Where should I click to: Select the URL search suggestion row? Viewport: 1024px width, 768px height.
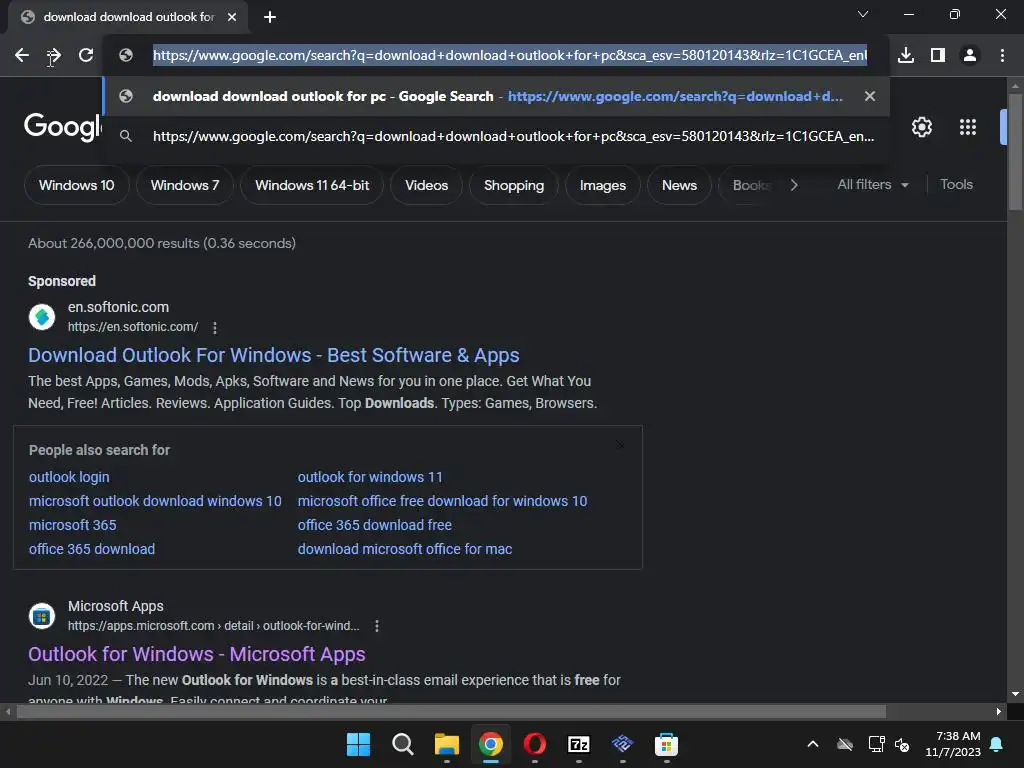click(496, 136)
